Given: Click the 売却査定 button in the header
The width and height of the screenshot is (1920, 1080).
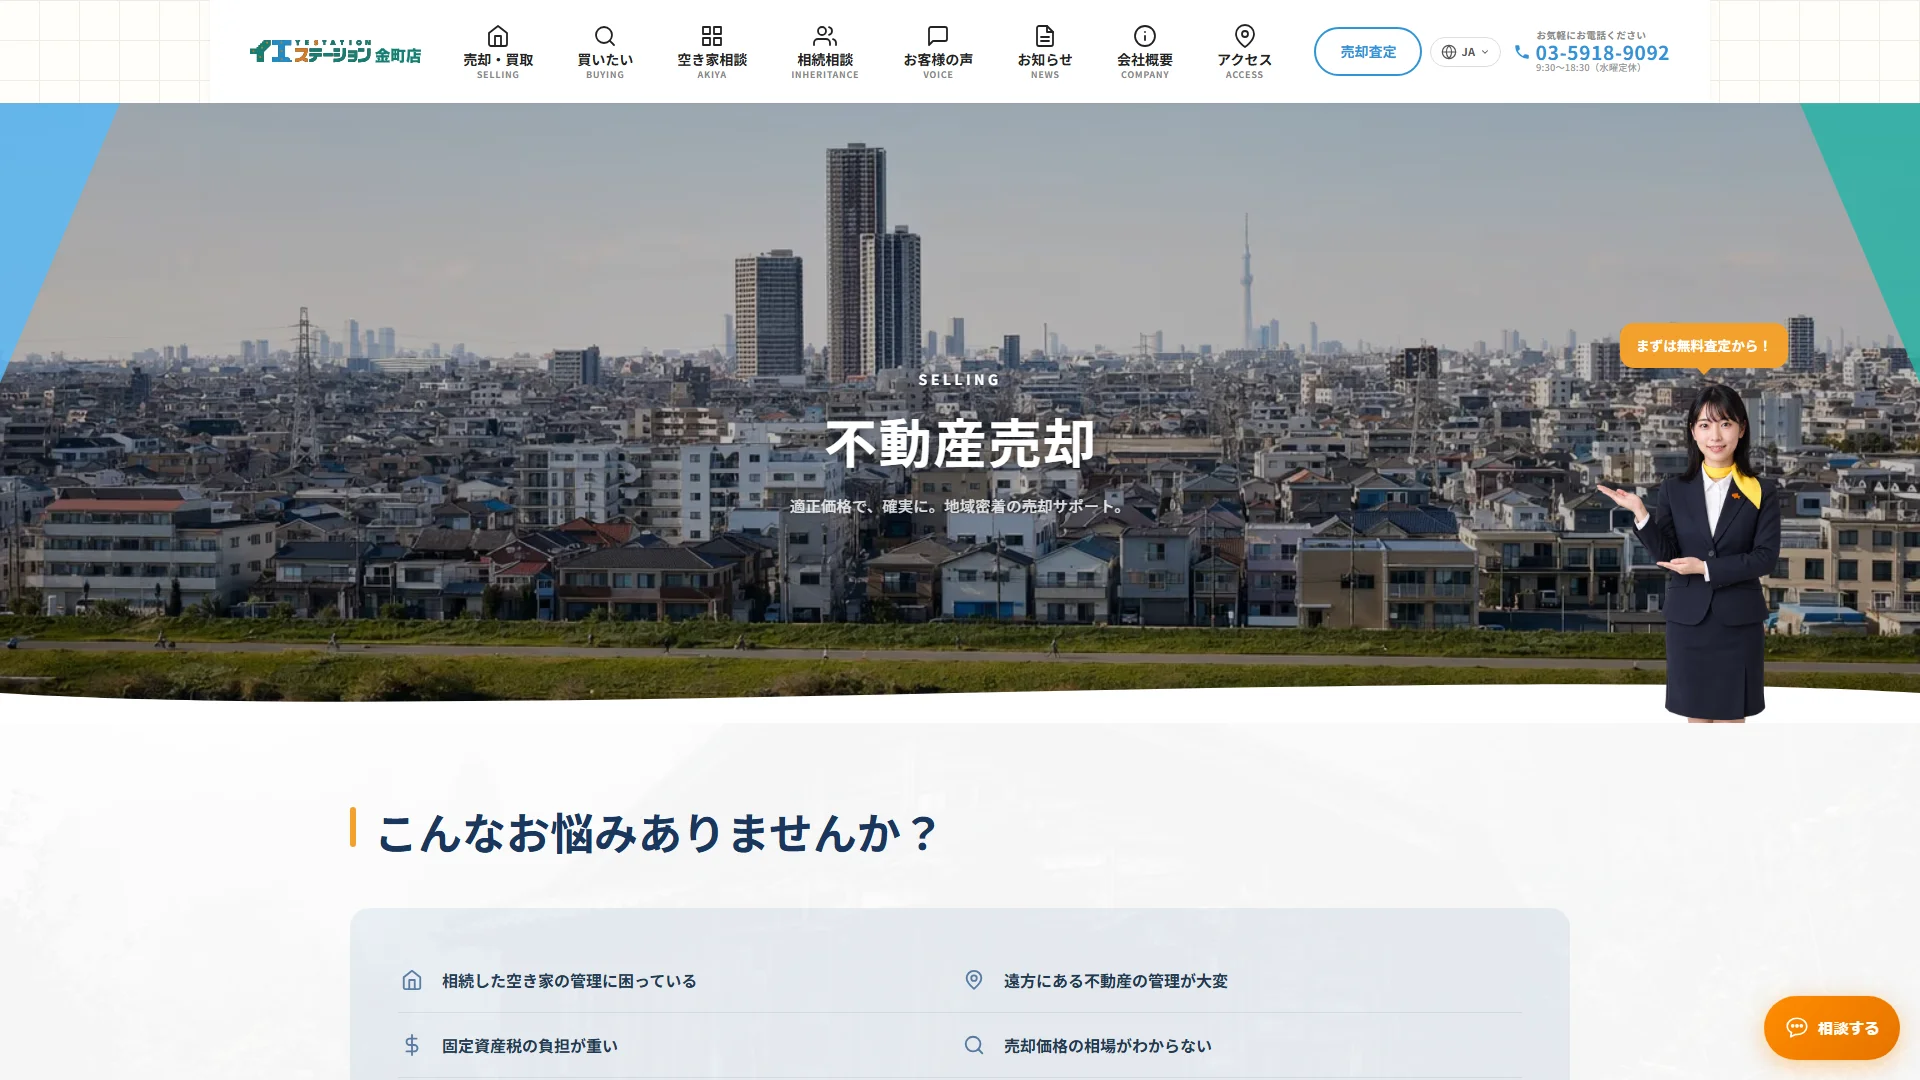Looking at the screenshot, I should point(1367,52).
